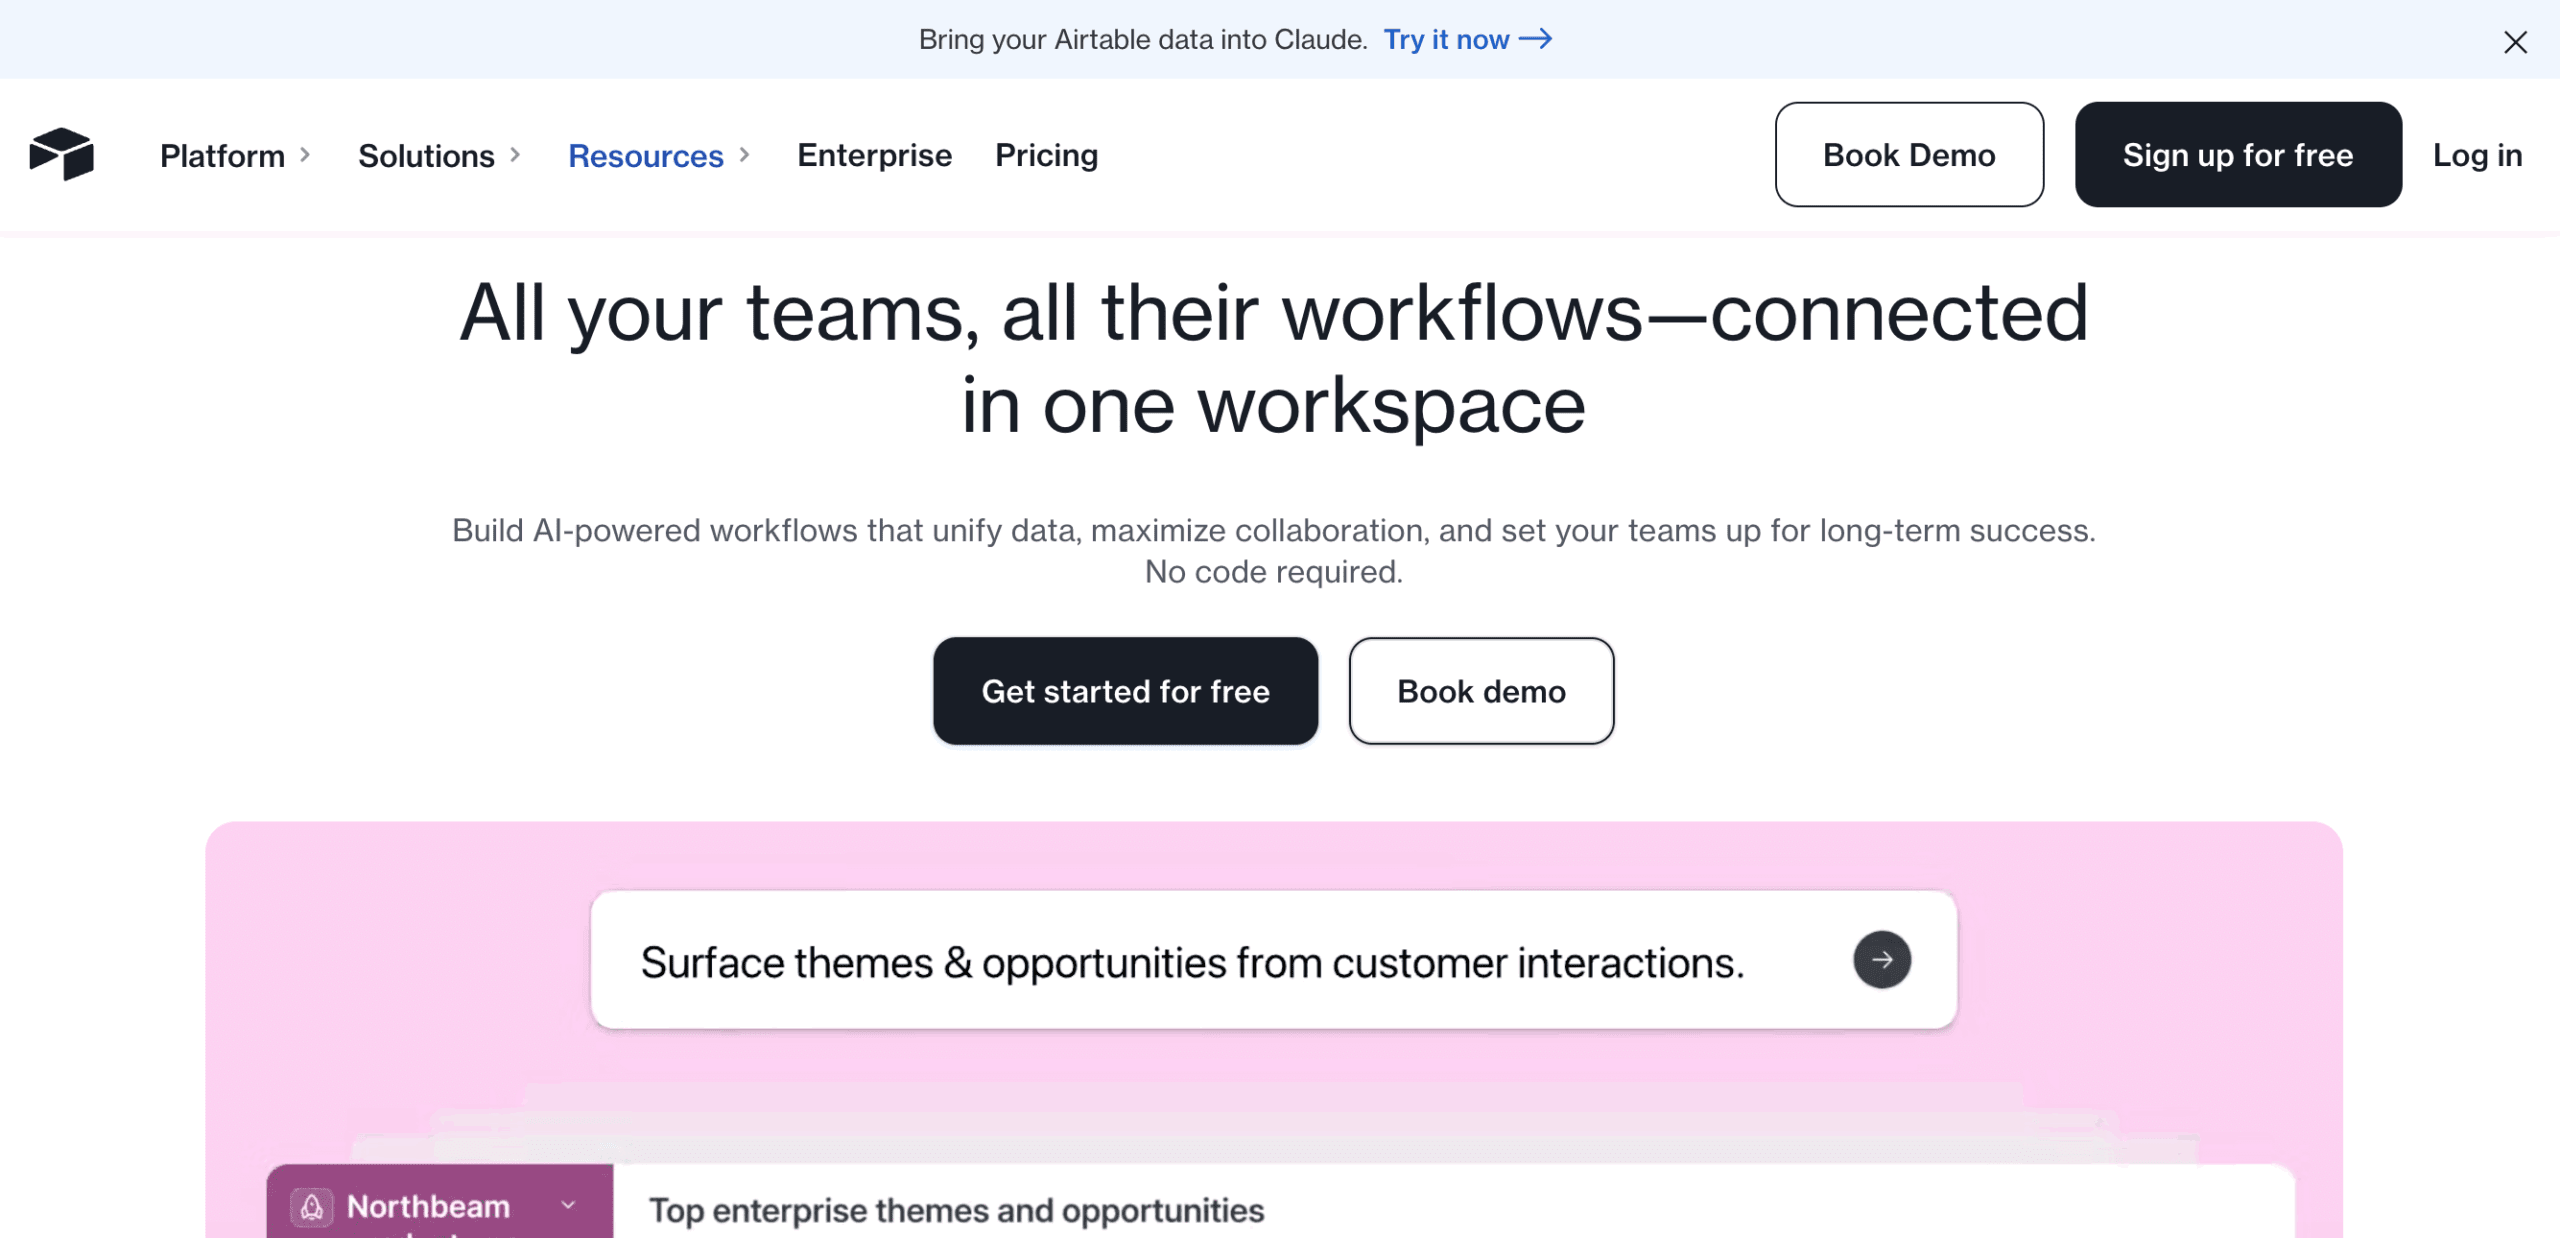
Task: Submit the prompt with the arrow button
Action: (x=1881, y=959)
